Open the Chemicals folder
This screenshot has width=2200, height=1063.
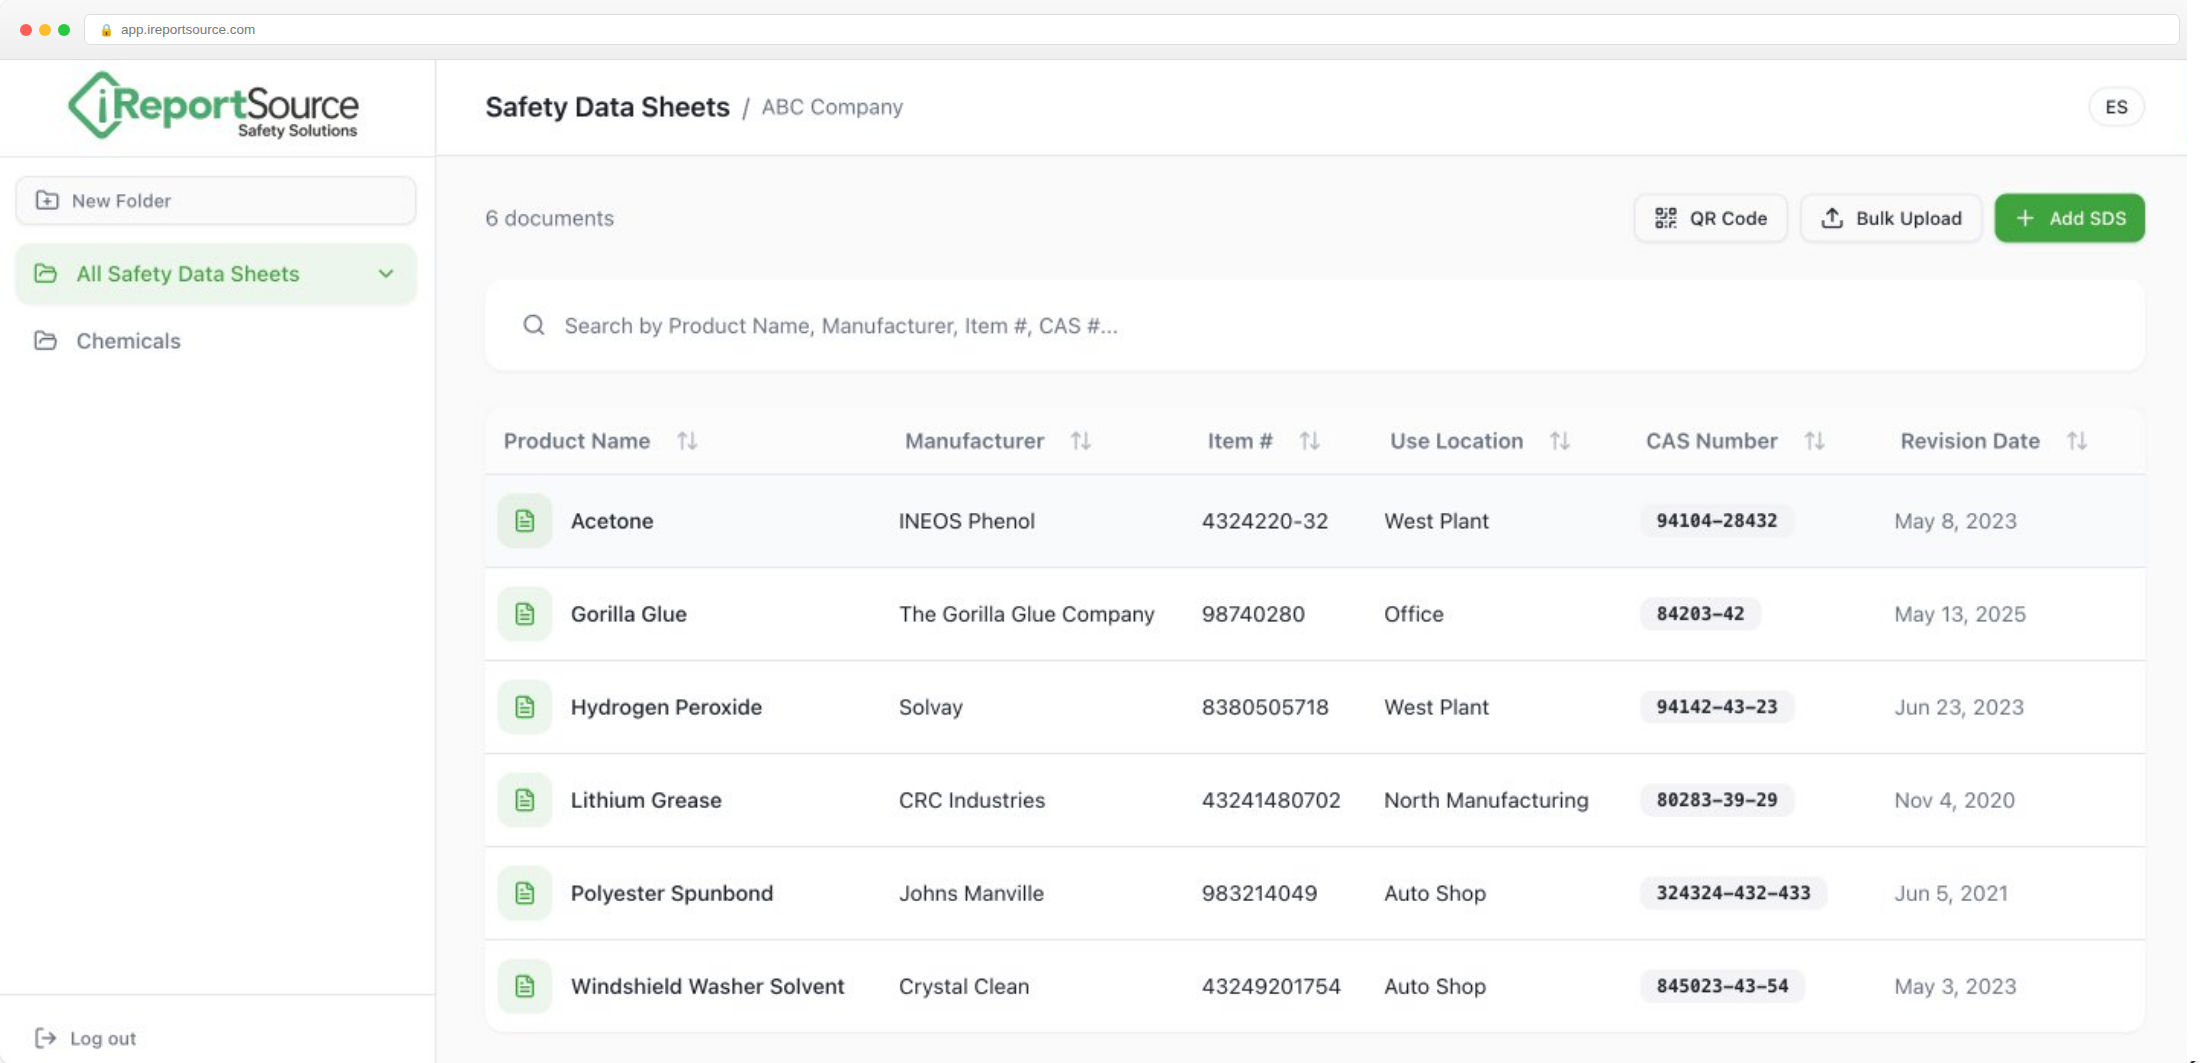216,340
